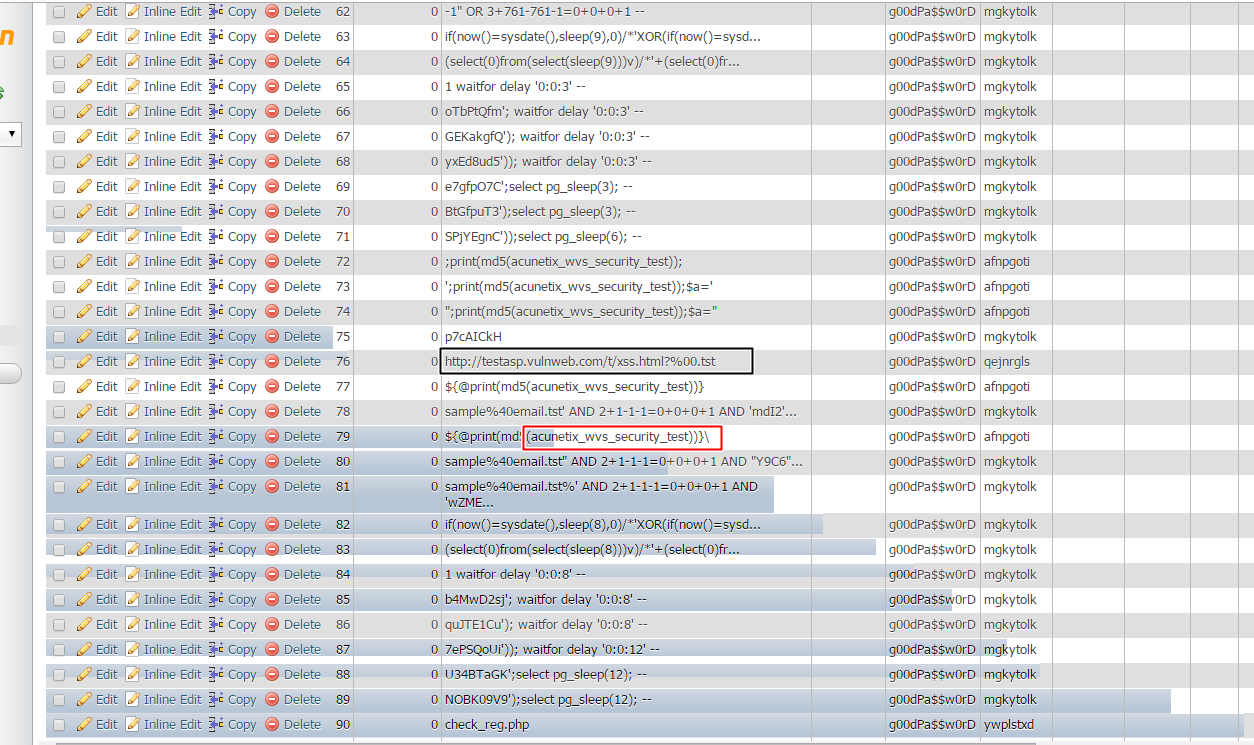The width and height of the screenshot is (1254, 745).
Task: Click the pencil Edit icon in row 70
Action: 84,212
